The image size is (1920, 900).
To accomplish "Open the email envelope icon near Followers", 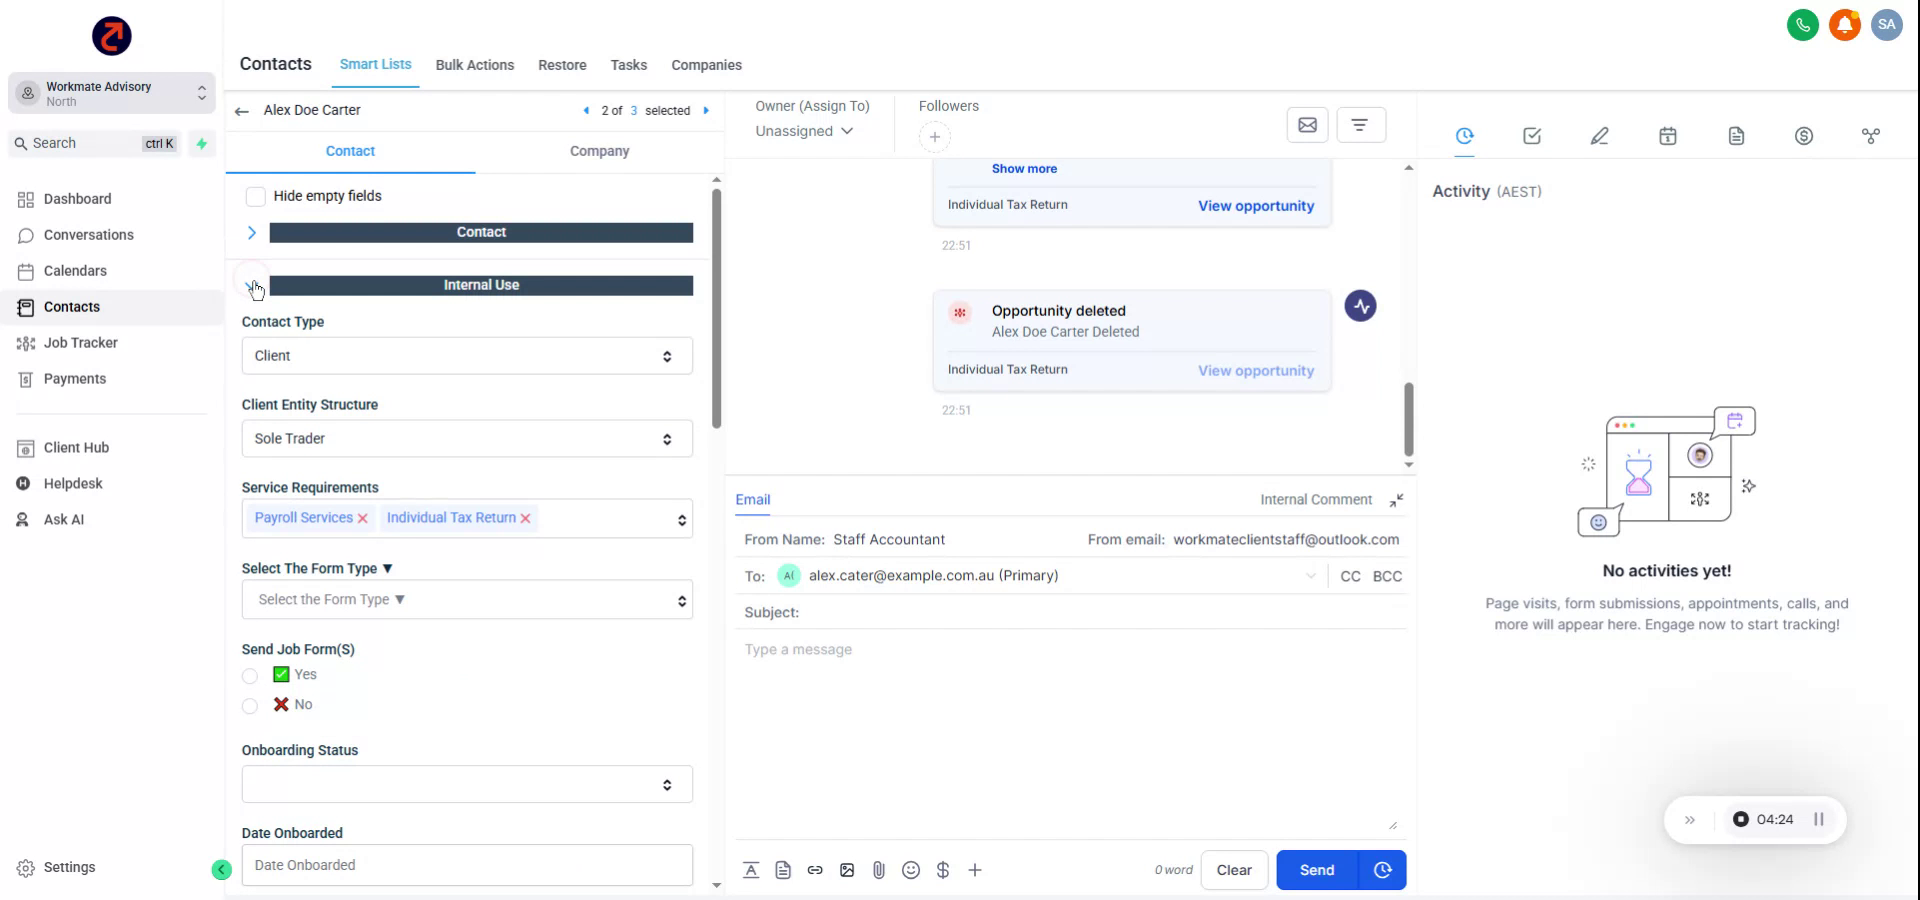I will (1308, 124).
